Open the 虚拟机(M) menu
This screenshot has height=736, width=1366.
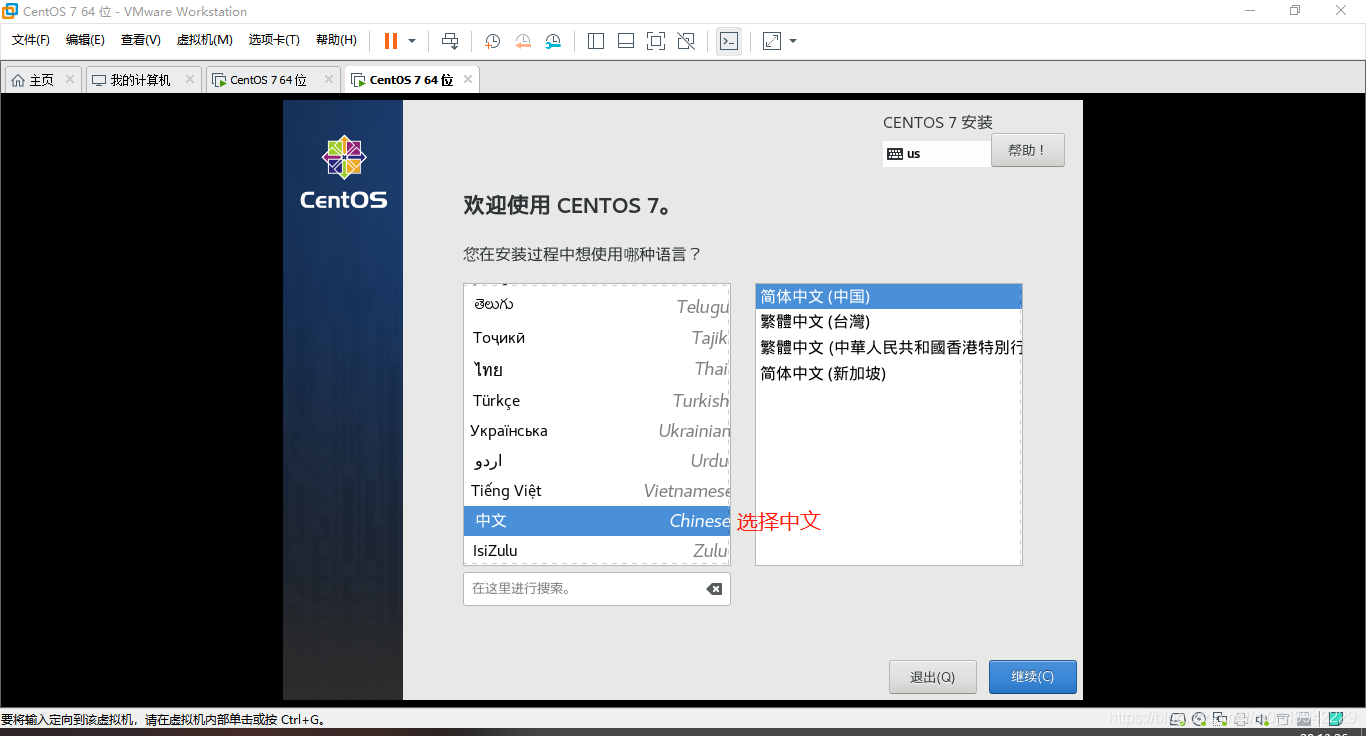point(205,40)
